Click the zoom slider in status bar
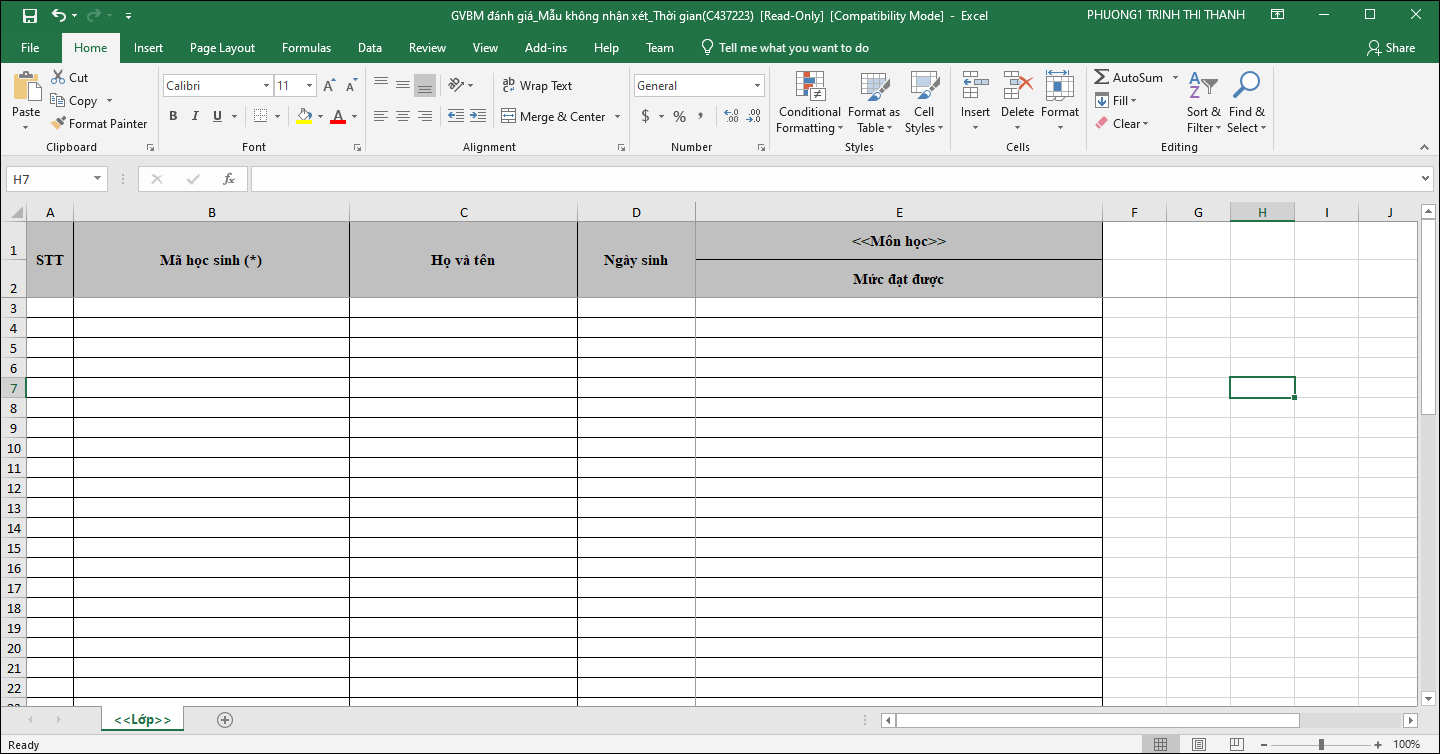 point(1321,745)
